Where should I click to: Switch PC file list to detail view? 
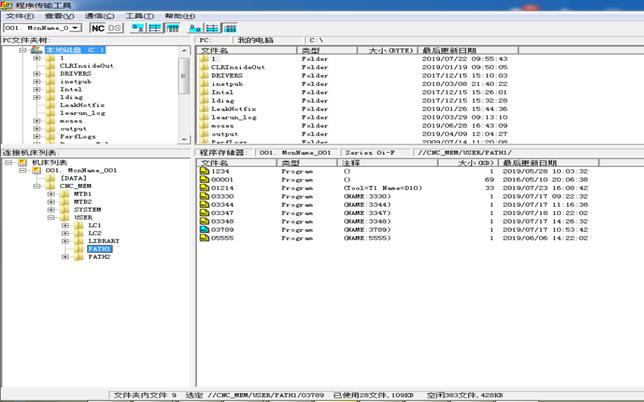[x=172, y=28]
